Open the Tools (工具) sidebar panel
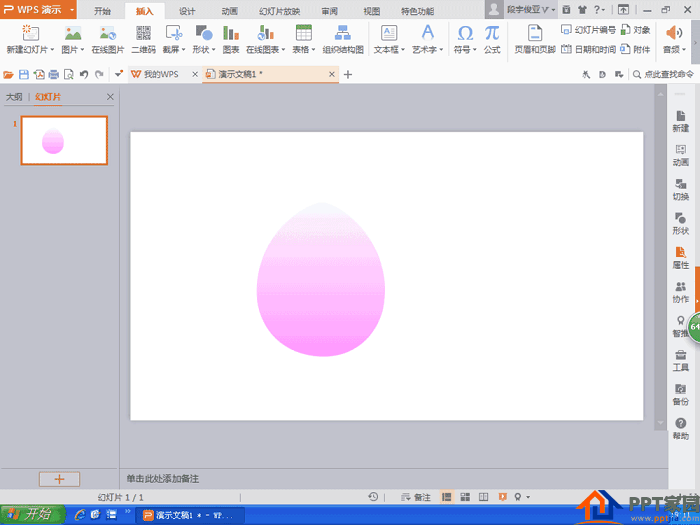The image size is (700, 525). point(680,361)
